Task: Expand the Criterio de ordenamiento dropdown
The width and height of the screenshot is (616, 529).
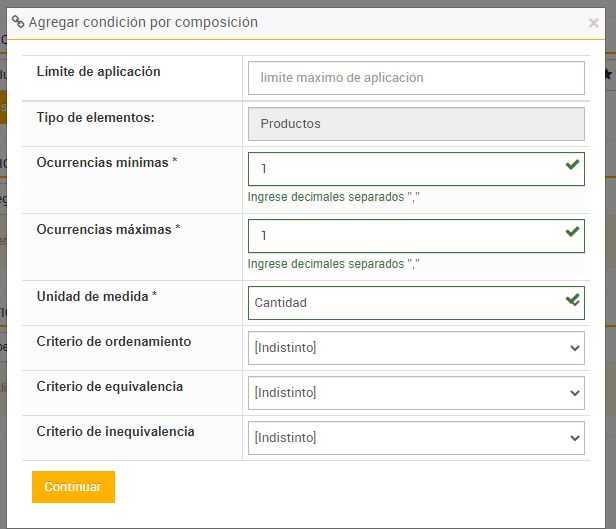Action: (415, 348)
